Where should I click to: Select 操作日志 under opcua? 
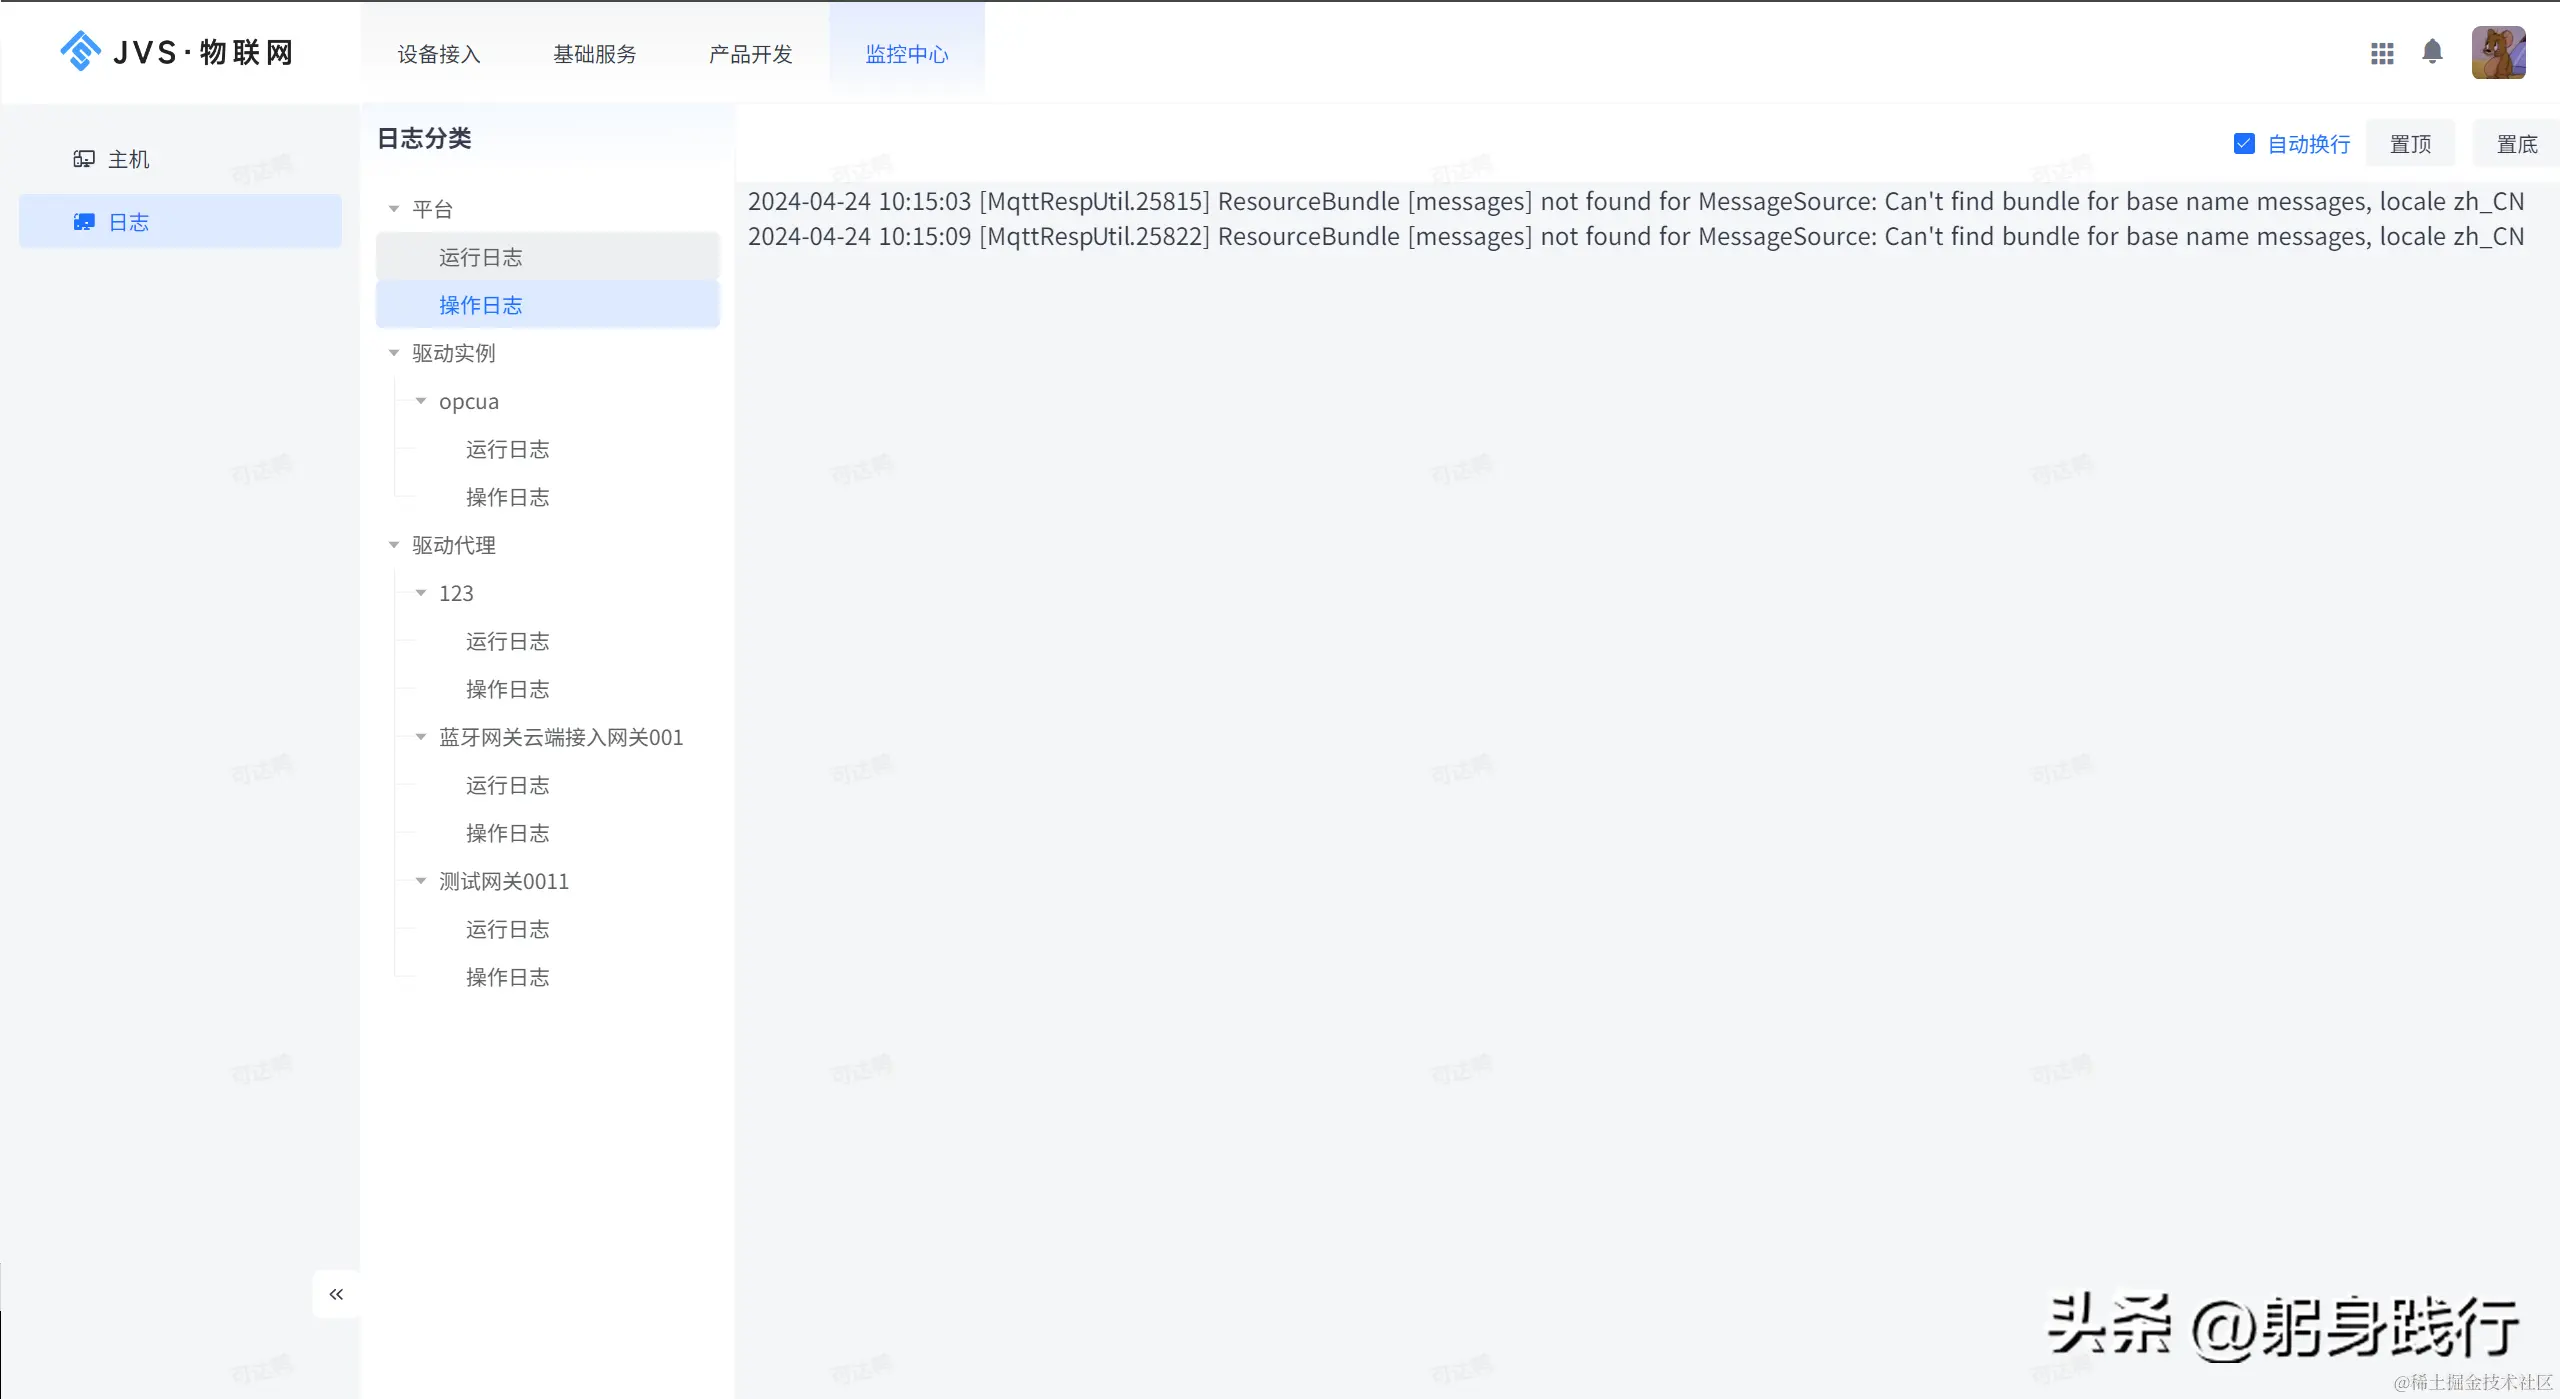click(507, 497)
